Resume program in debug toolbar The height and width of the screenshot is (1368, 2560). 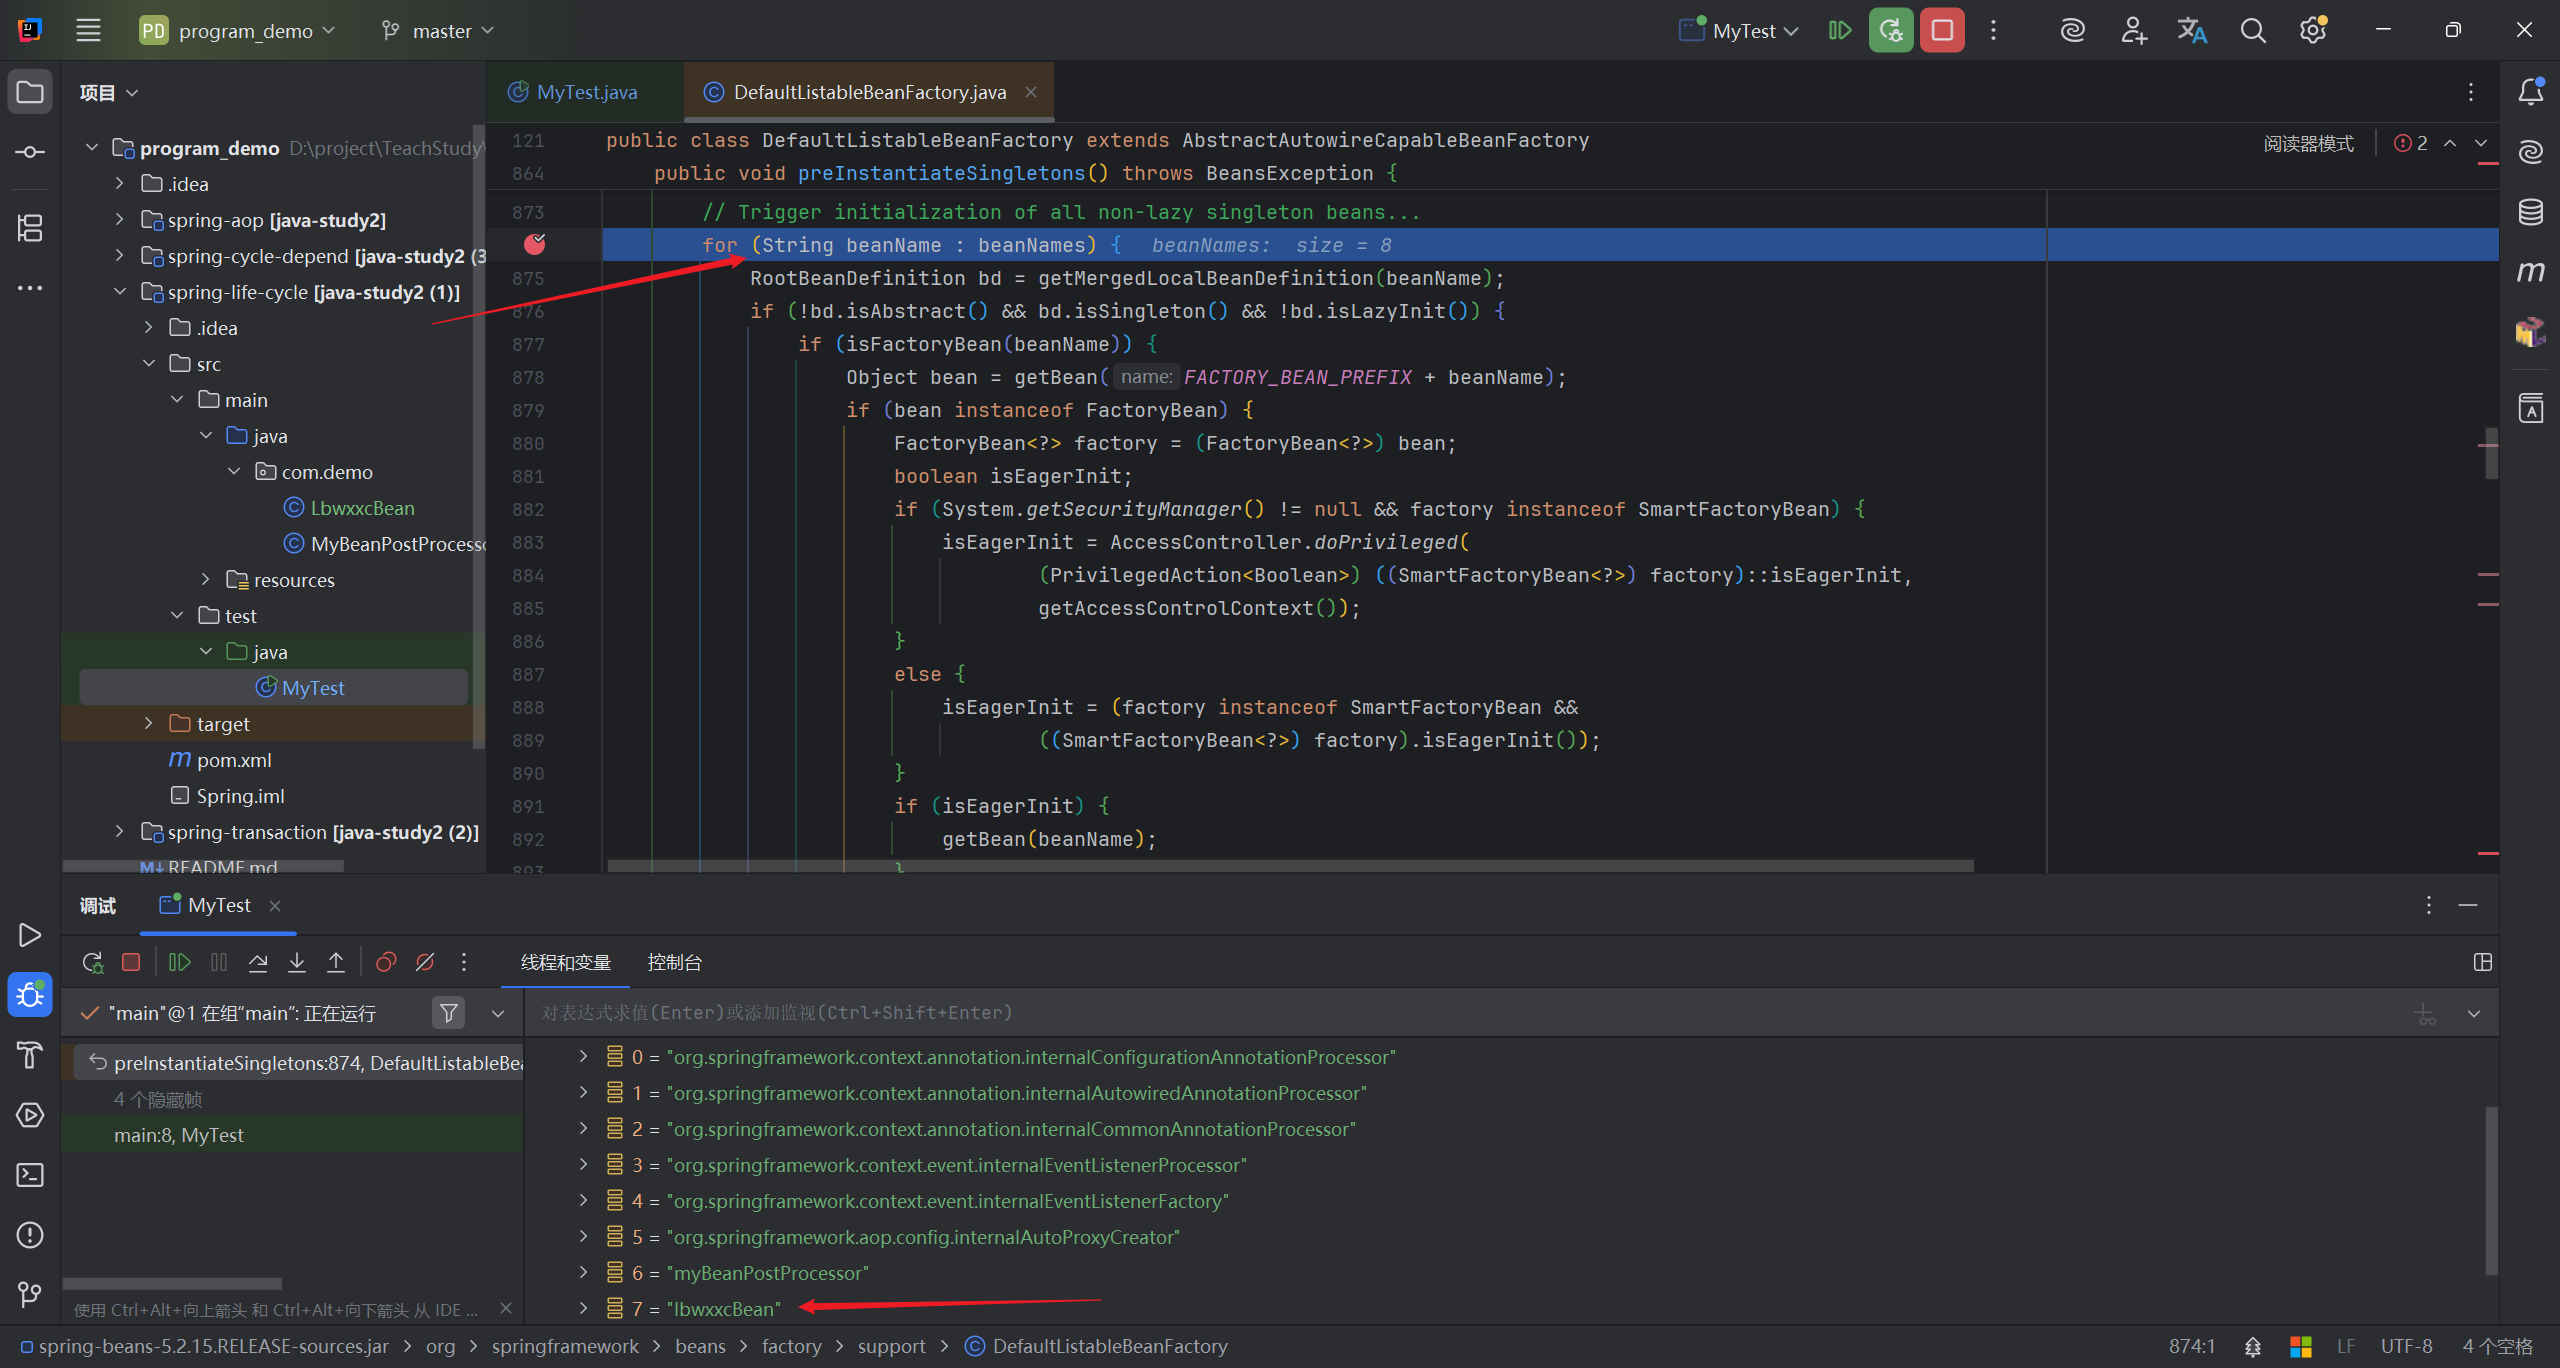pyautogui.click(x=180, y=962)
